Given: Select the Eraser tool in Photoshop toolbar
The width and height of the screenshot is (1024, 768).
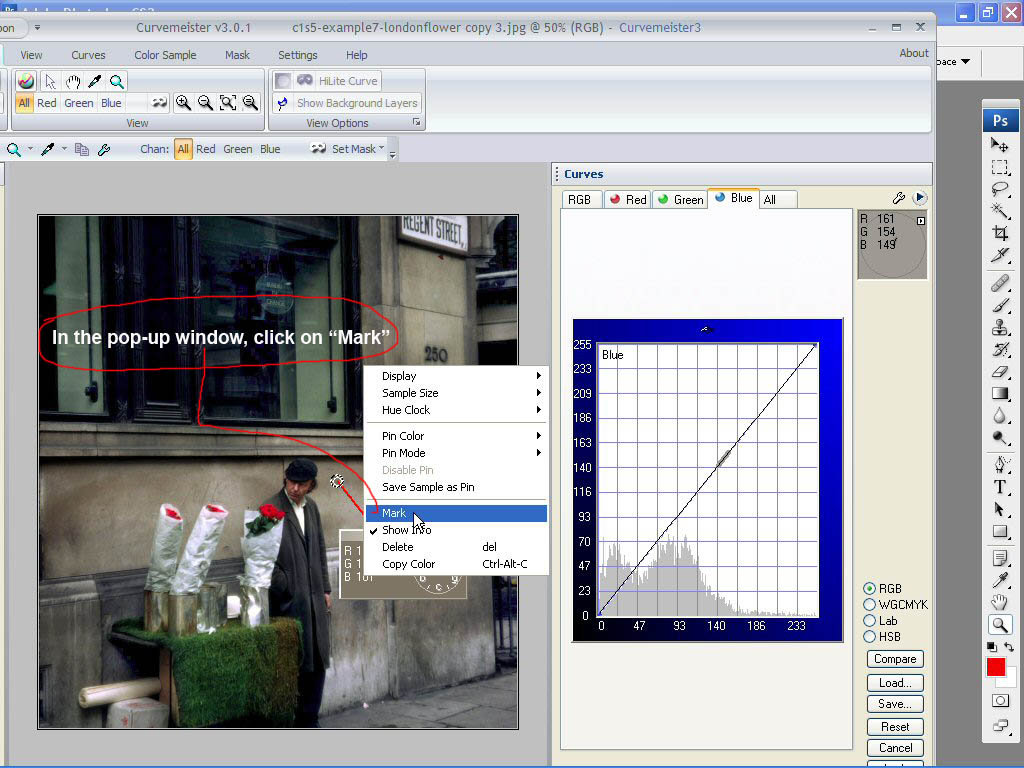Looking at the screenshot, I should pyautogui.click(x=1000, y=372).
